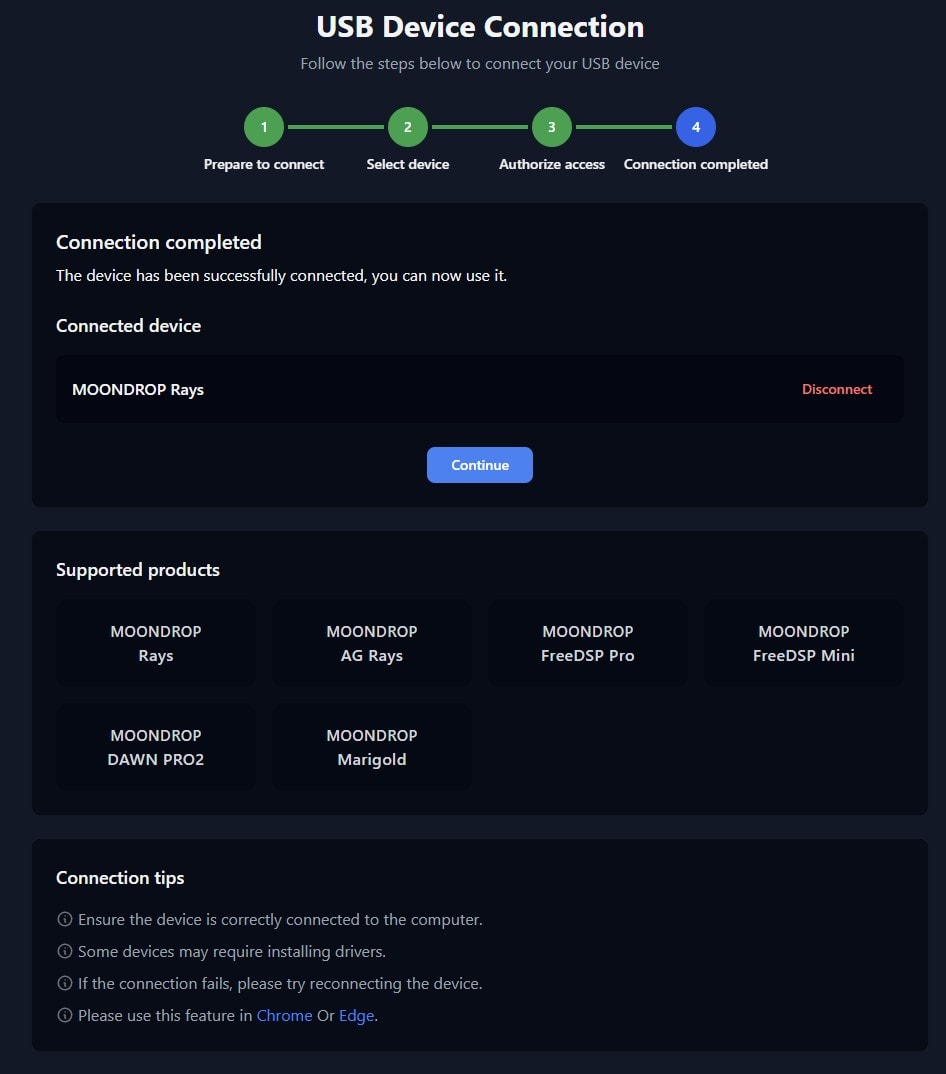The width and height of the screenshot is (946, 1074).
Task: Open the Edge link
Action: click(x=356, y=1015)
